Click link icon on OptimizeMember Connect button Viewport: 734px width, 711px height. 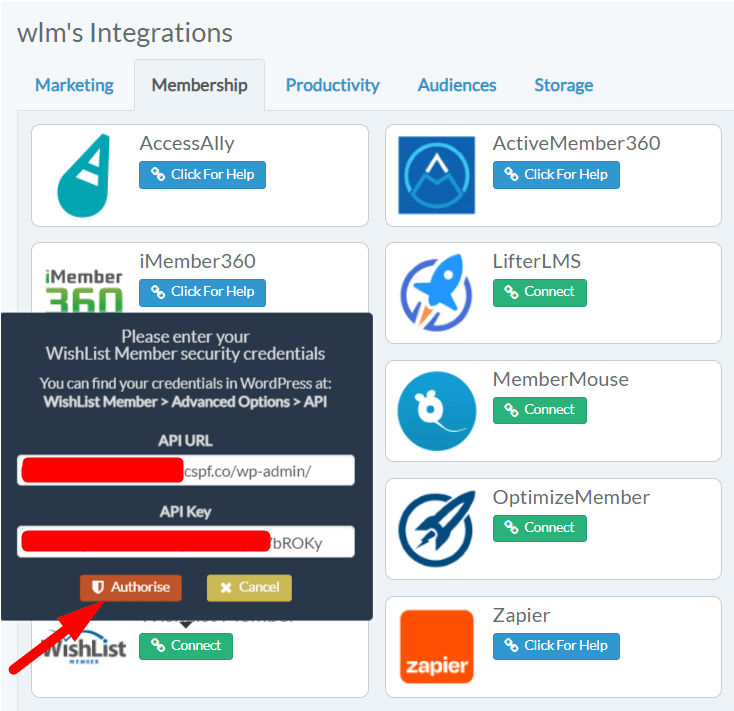tap(511, 528)
